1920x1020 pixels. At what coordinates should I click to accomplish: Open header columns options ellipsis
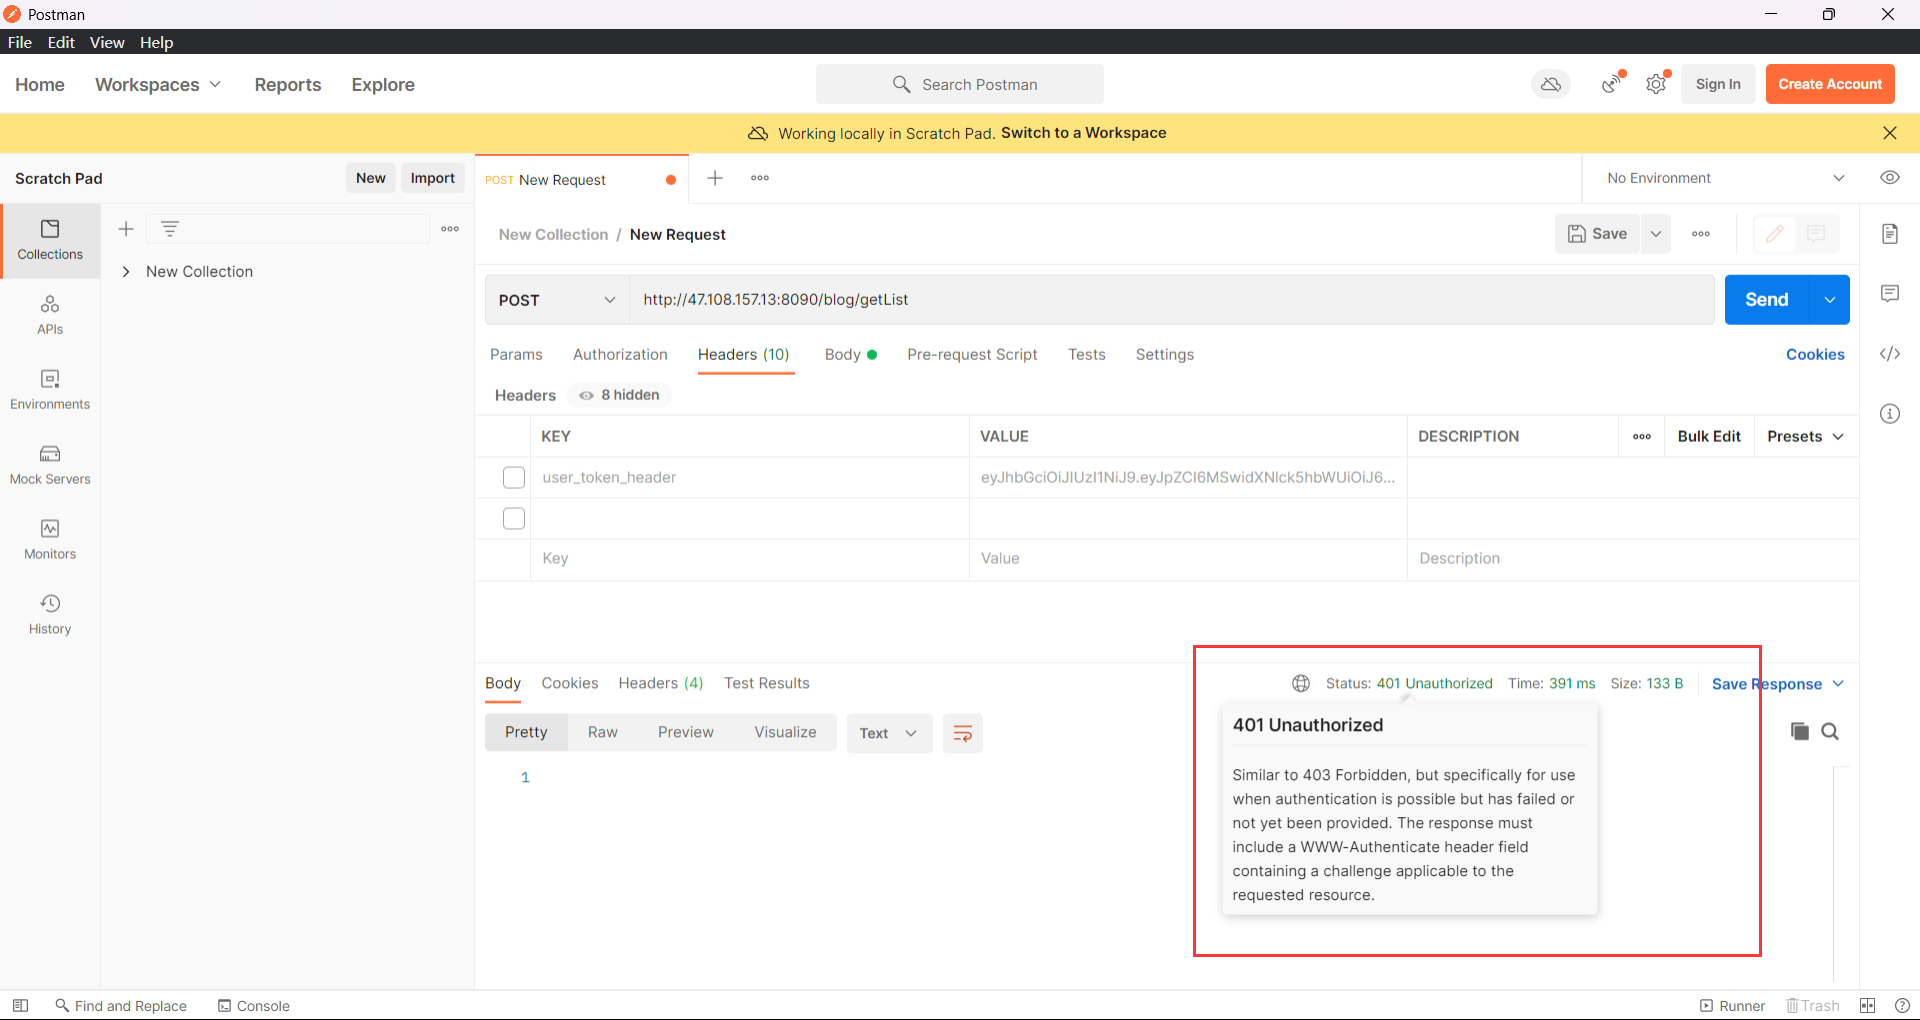coord(1642,437)
